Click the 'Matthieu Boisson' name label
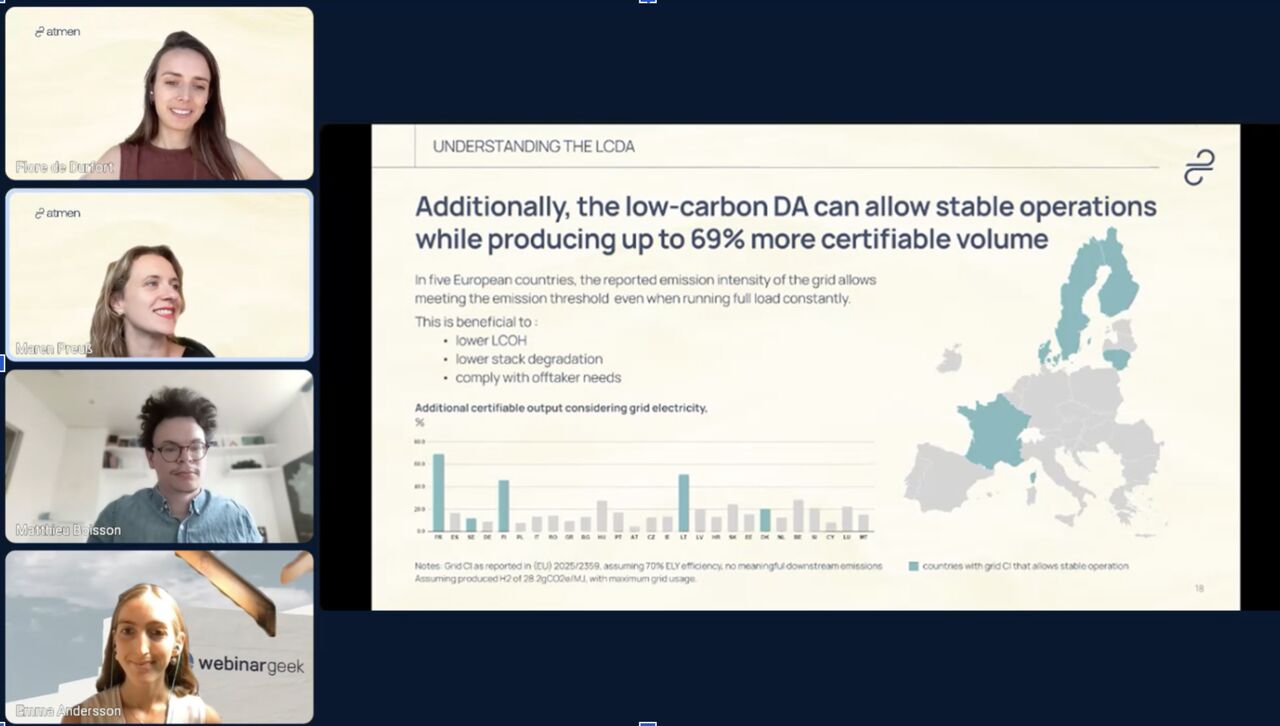 point(68,529)
